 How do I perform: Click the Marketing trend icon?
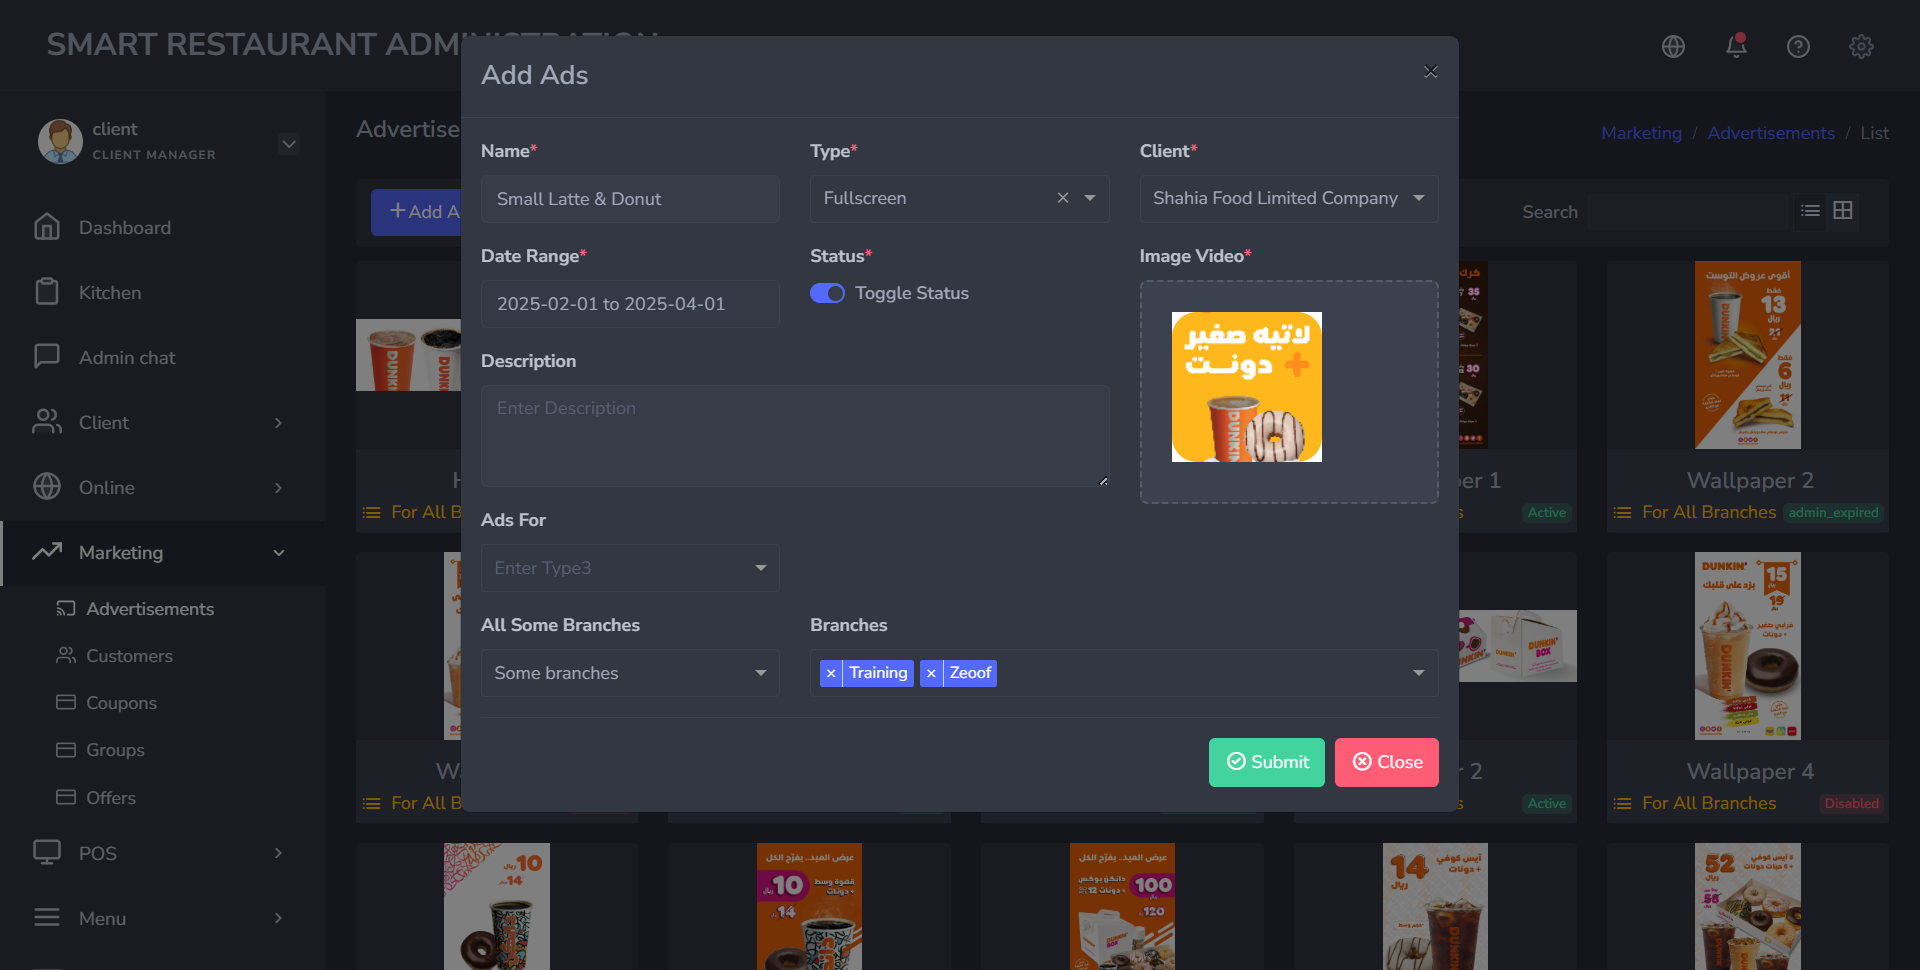(x=47, y=552)
